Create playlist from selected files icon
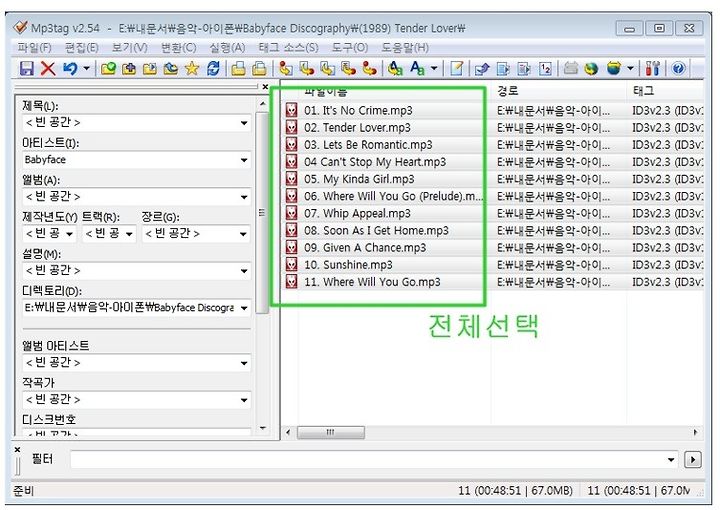This screenshot has height=510, width=720. 524,69
